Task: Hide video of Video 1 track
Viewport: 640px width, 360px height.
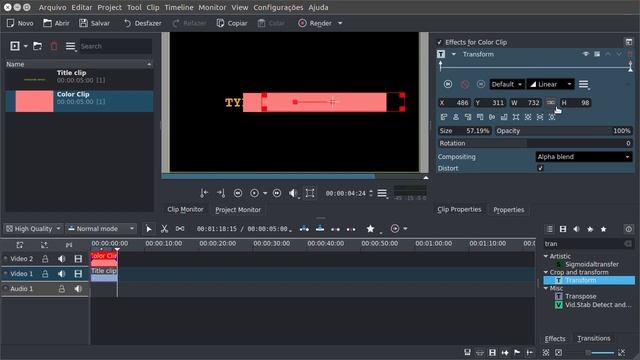Action: coord(78,274)
